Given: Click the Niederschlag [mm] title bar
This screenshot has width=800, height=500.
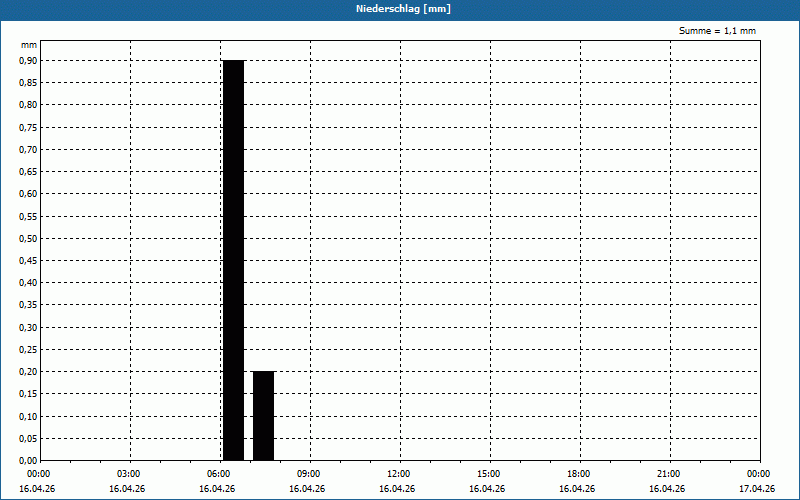Looking at the screenshot, I should click(400, 9).
